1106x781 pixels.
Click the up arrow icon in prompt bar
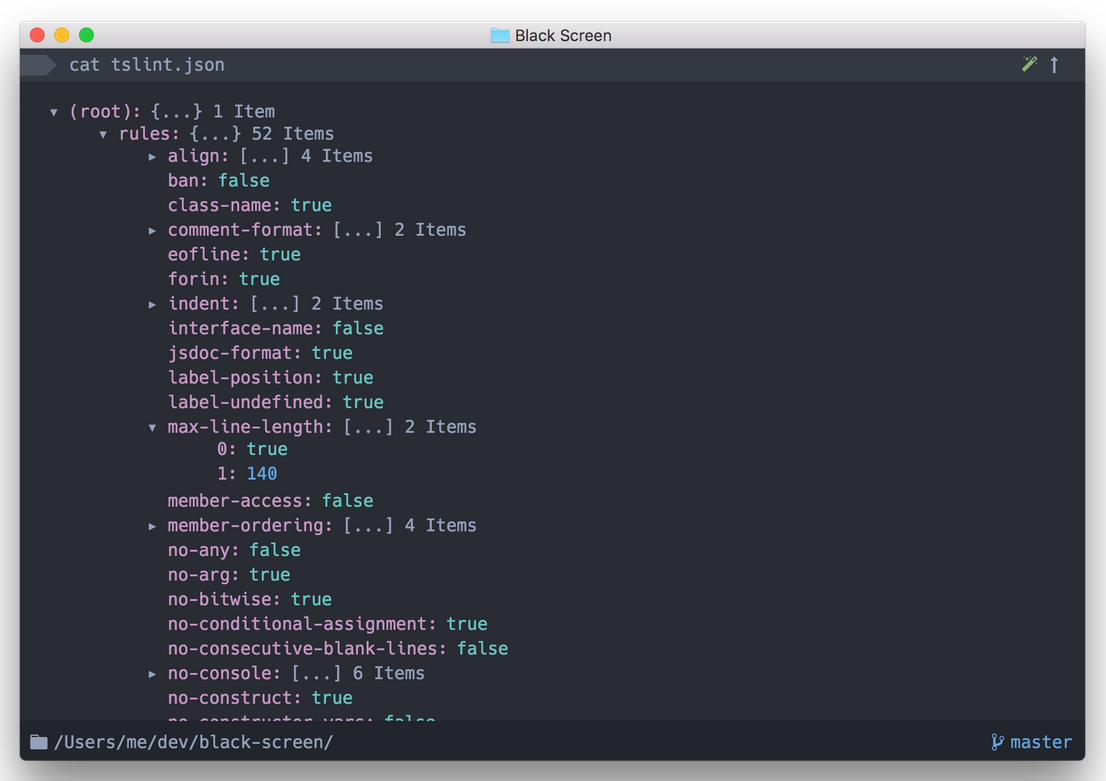click(x=1054, y=65)
